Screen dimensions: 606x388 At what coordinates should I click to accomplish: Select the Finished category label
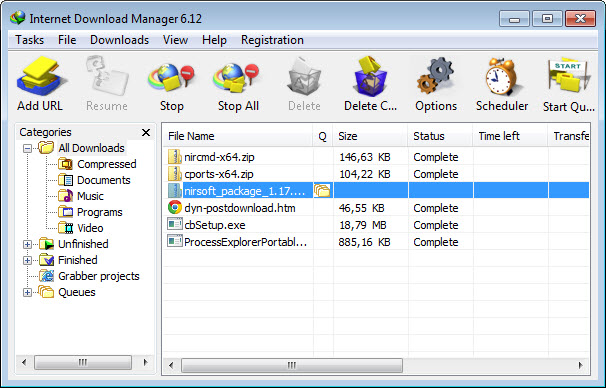(x=78, y=260)
